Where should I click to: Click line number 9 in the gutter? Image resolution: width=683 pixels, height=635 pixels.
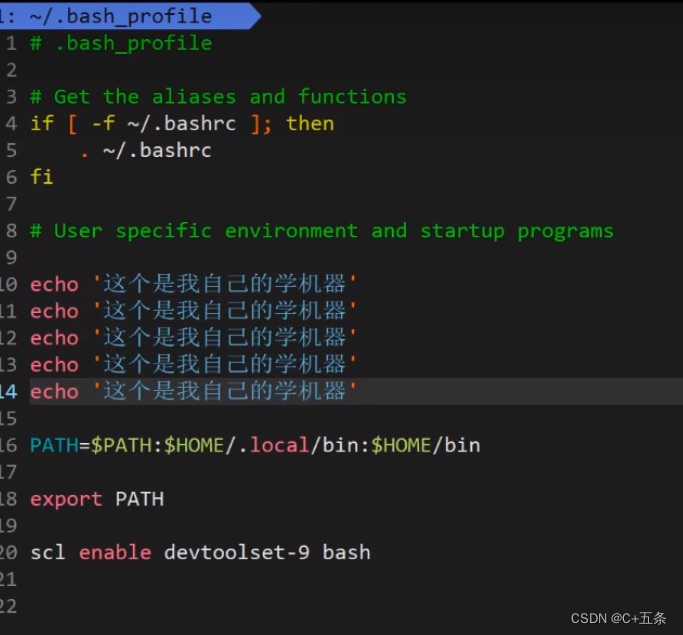point(11,257)
